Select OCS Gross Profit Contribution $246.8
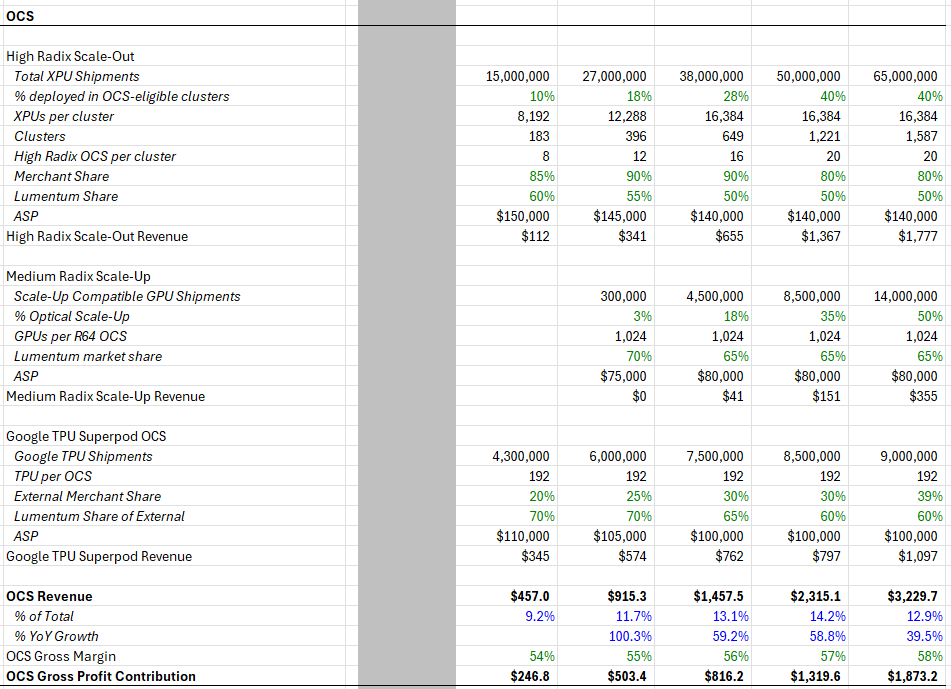This screenshot has width=951, height=689. tap(529, 677)
